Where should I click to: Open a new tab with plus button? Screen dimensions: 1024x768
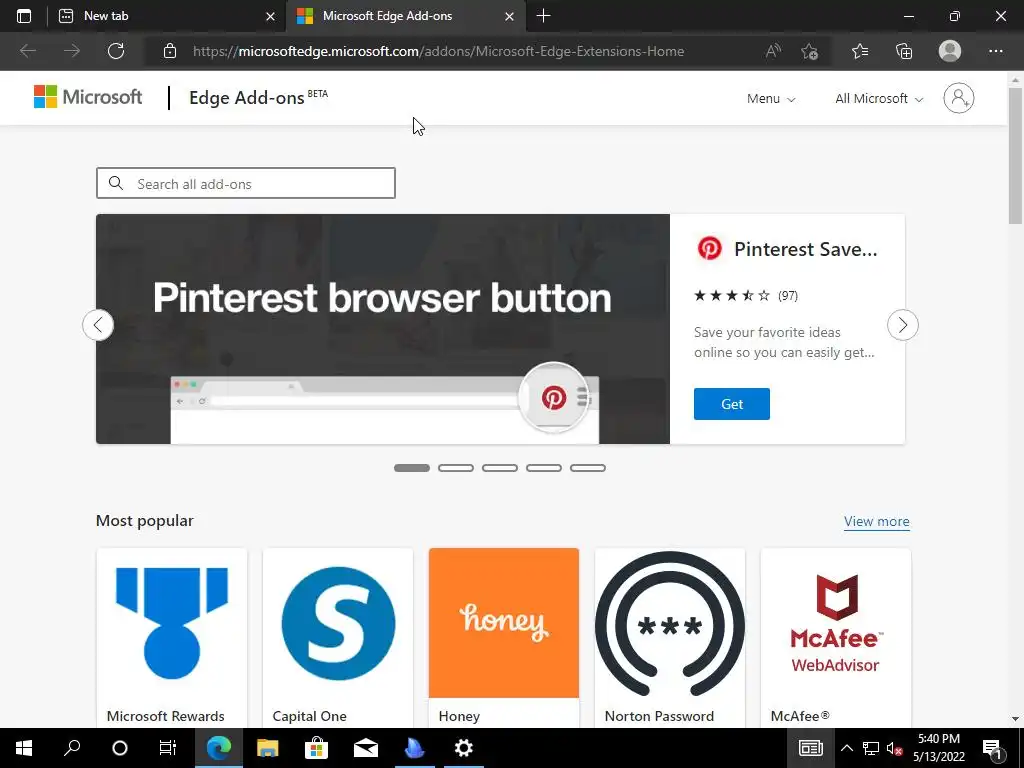click(543, 16)
